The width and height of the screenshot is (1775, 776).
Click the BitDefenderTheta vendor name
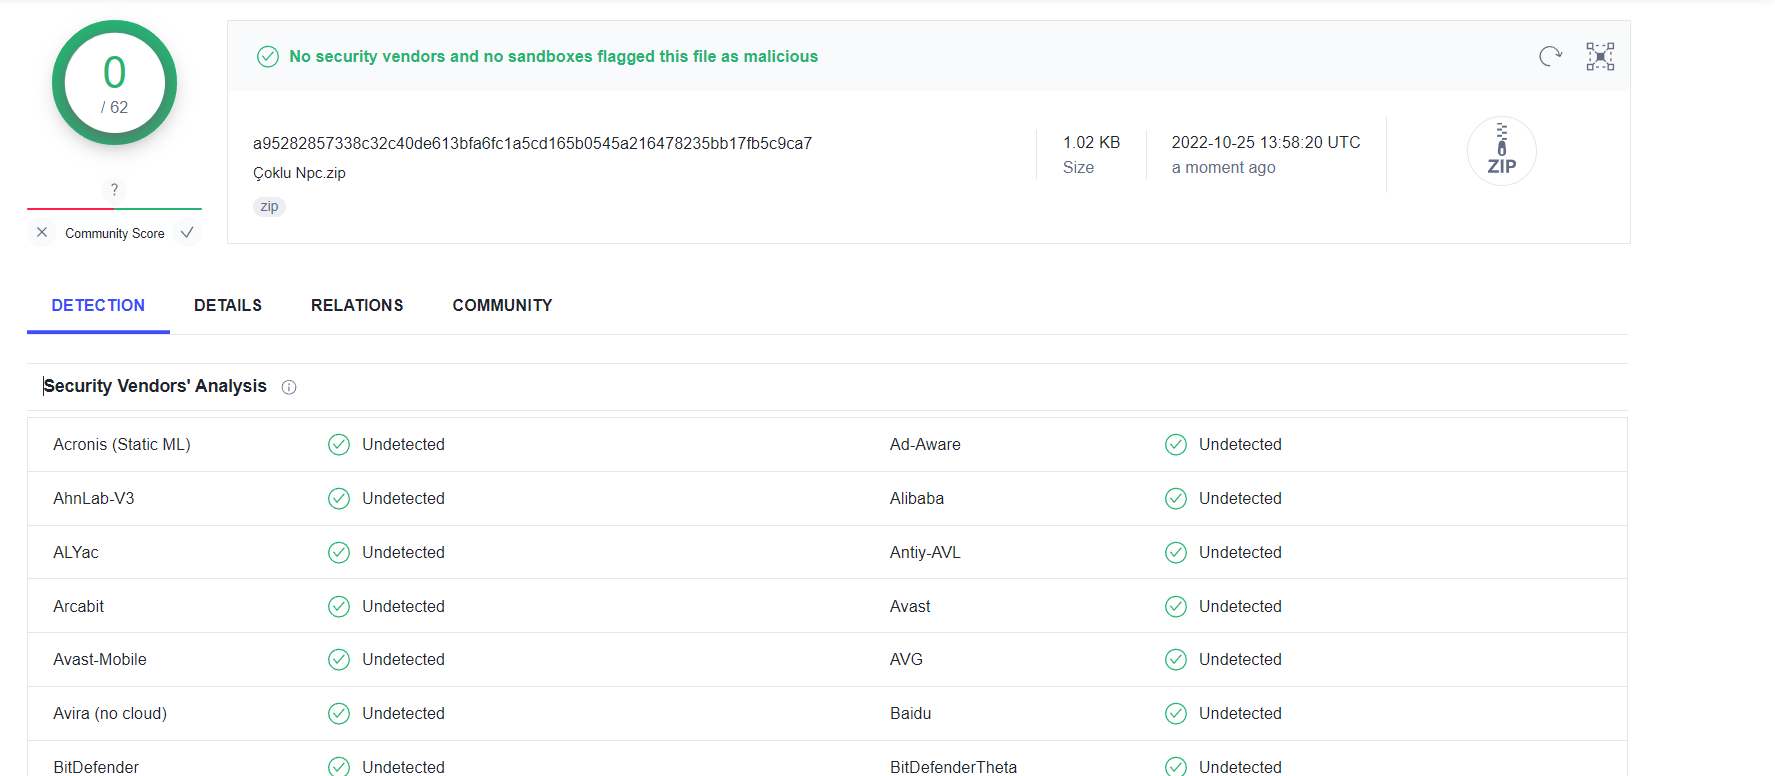coord(953,767)
